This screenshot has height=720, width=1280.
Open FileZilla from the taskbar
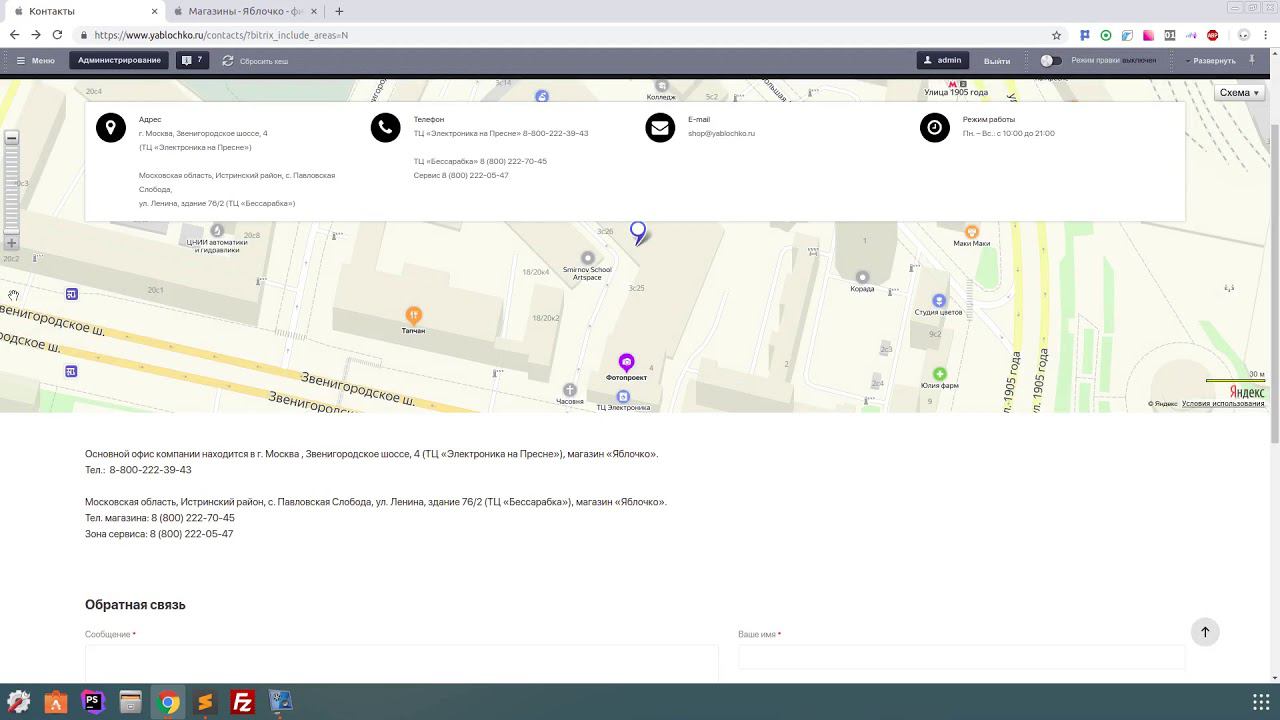242,702
